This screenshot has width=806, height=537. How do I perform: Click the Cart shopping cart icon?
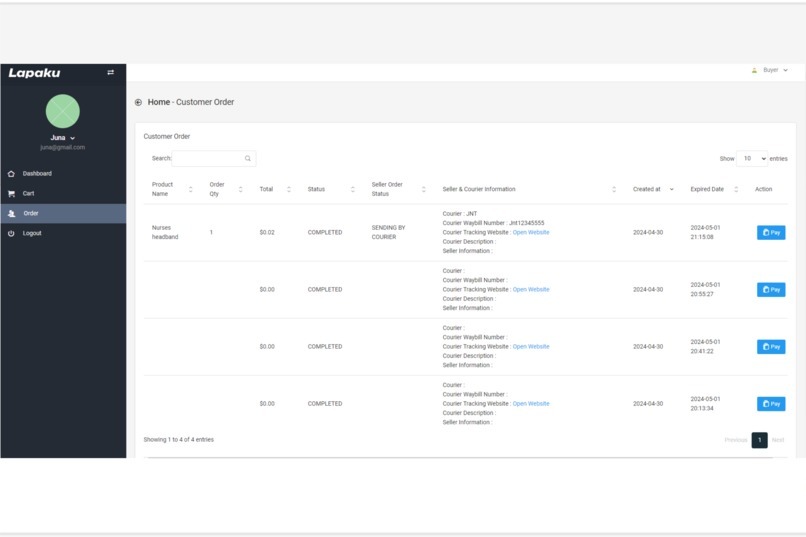11,194
